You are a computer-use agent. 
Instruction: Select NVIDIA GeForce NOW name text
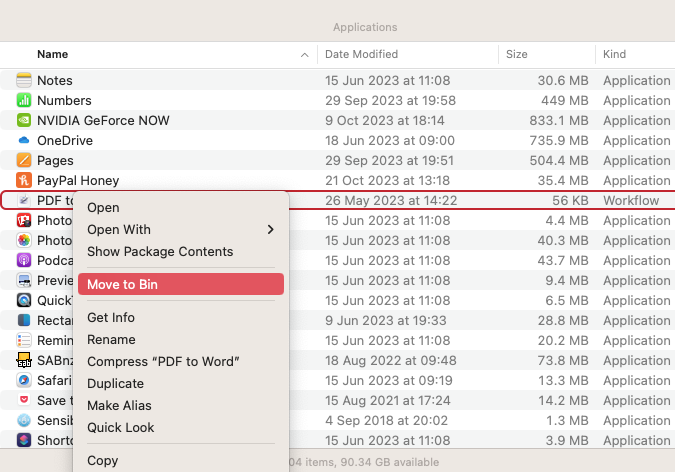point(103,121)
